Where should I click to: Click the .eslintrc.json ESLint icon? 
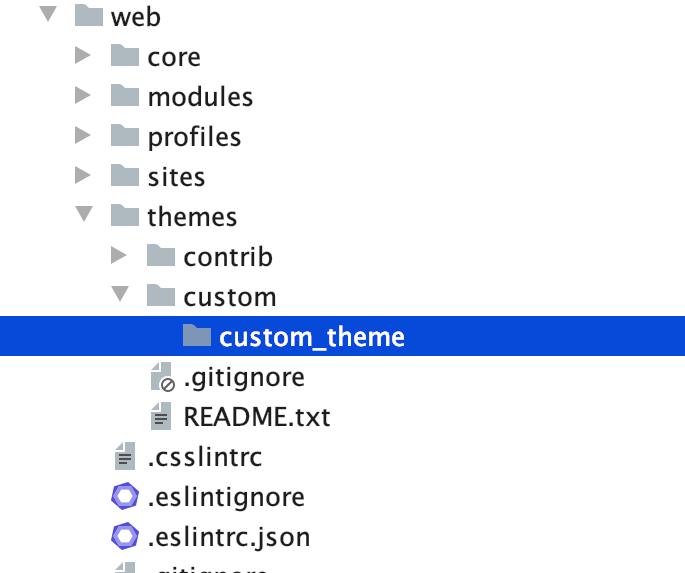point(125,537)
